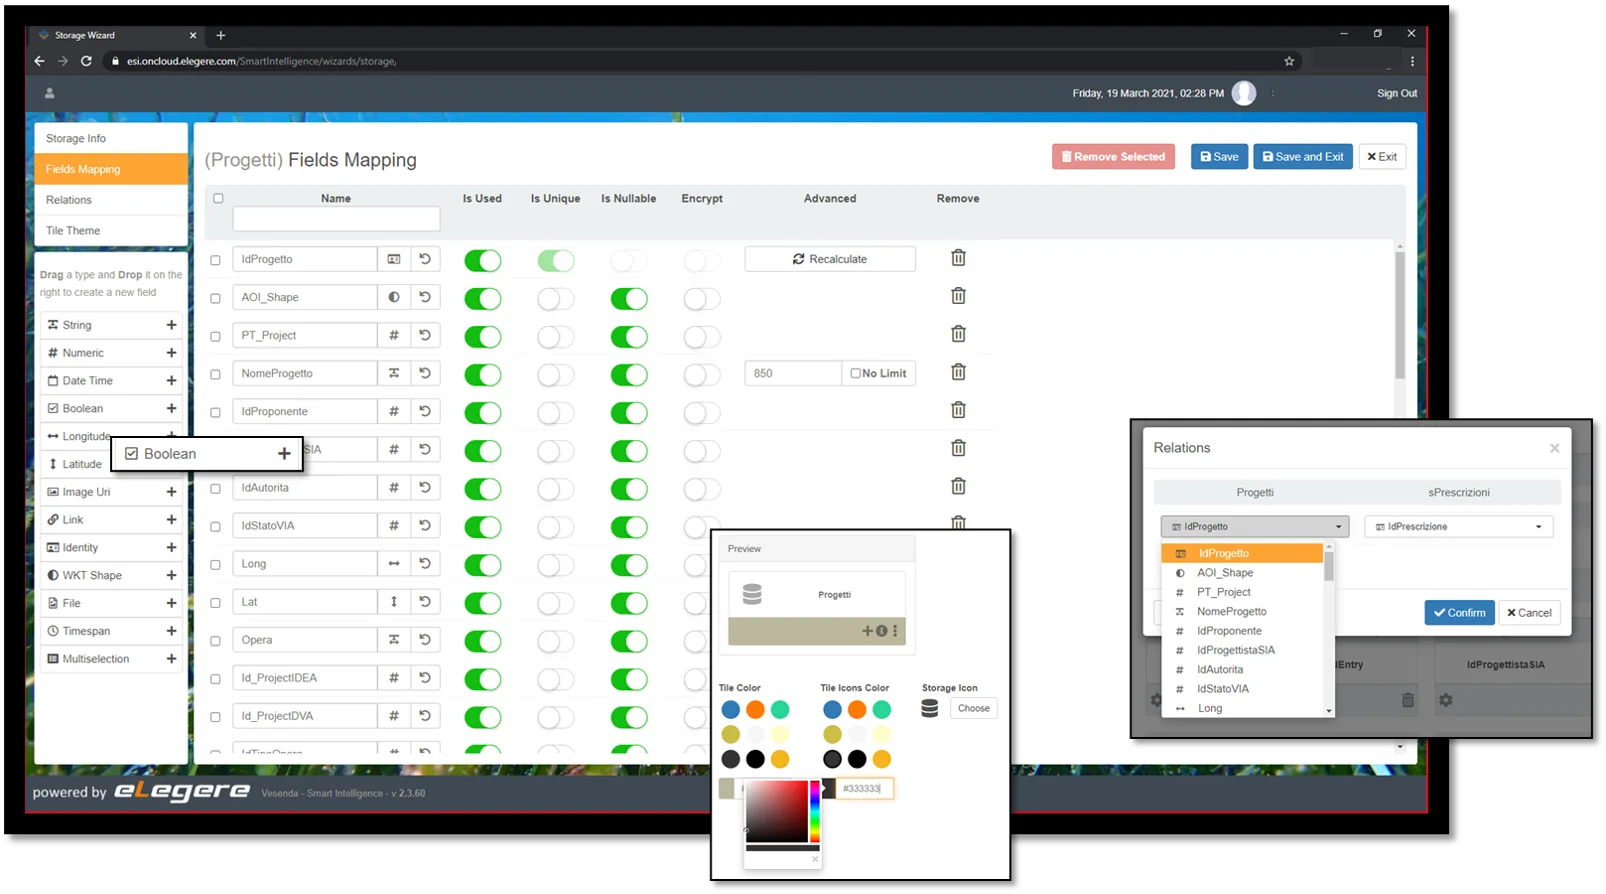The width and height of the screenshot is (1606, 894).
Task: Switch to the Tile Theme section
Action: (111, 230)
